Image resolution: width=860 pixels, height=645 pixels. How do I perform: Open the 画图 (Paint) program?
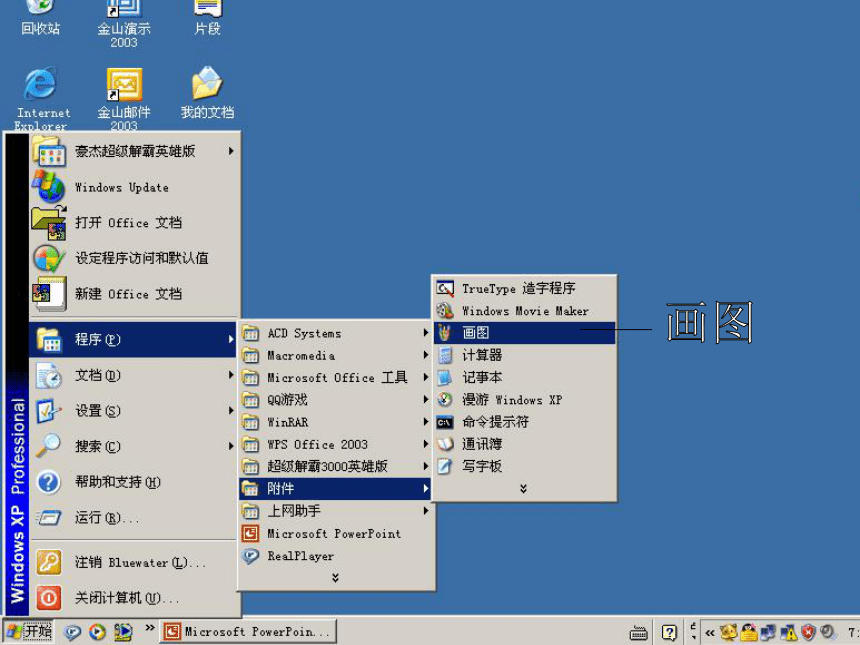coord(524,333)
